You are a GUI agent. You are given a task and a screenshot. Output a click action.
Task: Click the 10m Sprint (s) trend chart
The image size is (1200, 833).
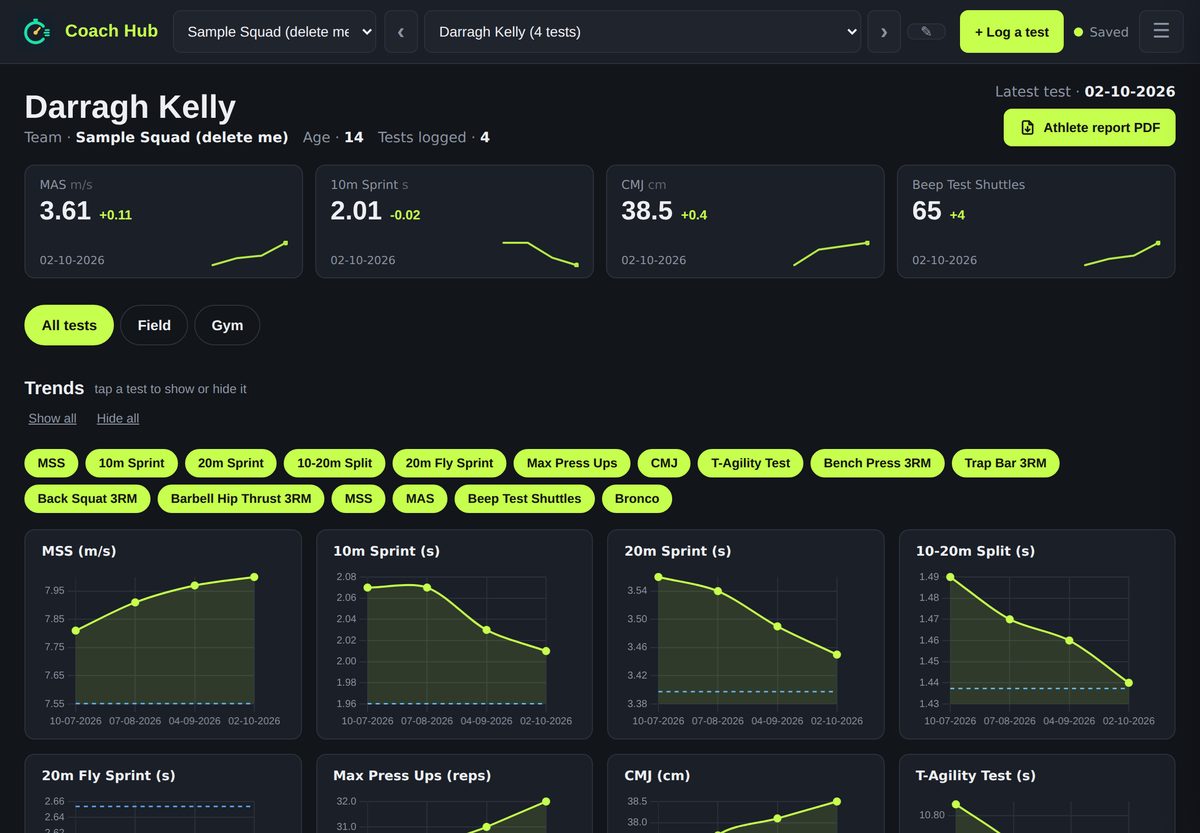pos(455,634)
